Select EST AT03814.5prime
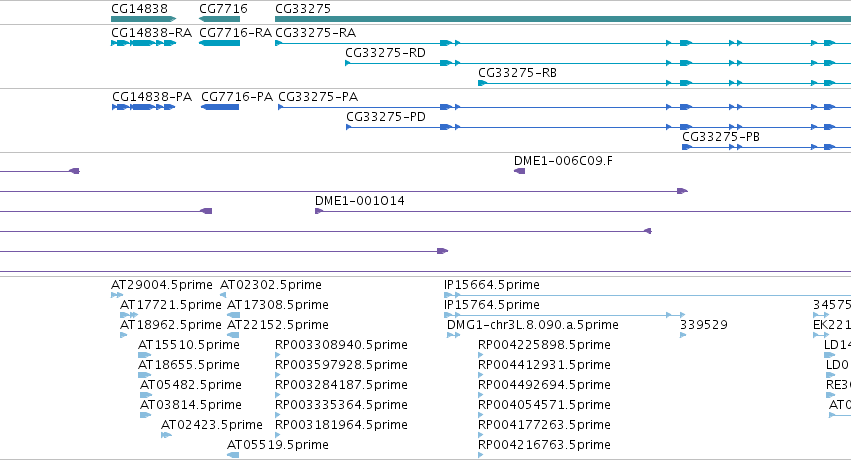 click(x=191, y=405)
